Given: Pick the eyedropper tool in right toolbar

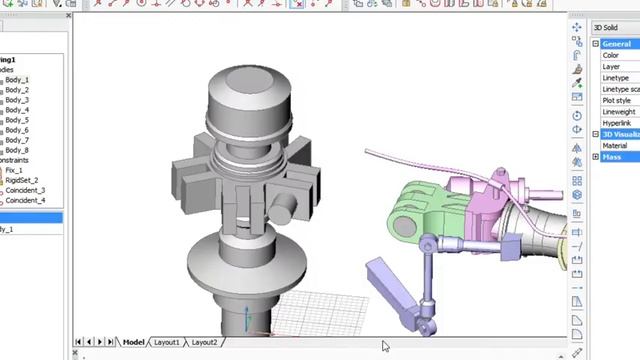Looking at the screenshot, I should (577, 83).
